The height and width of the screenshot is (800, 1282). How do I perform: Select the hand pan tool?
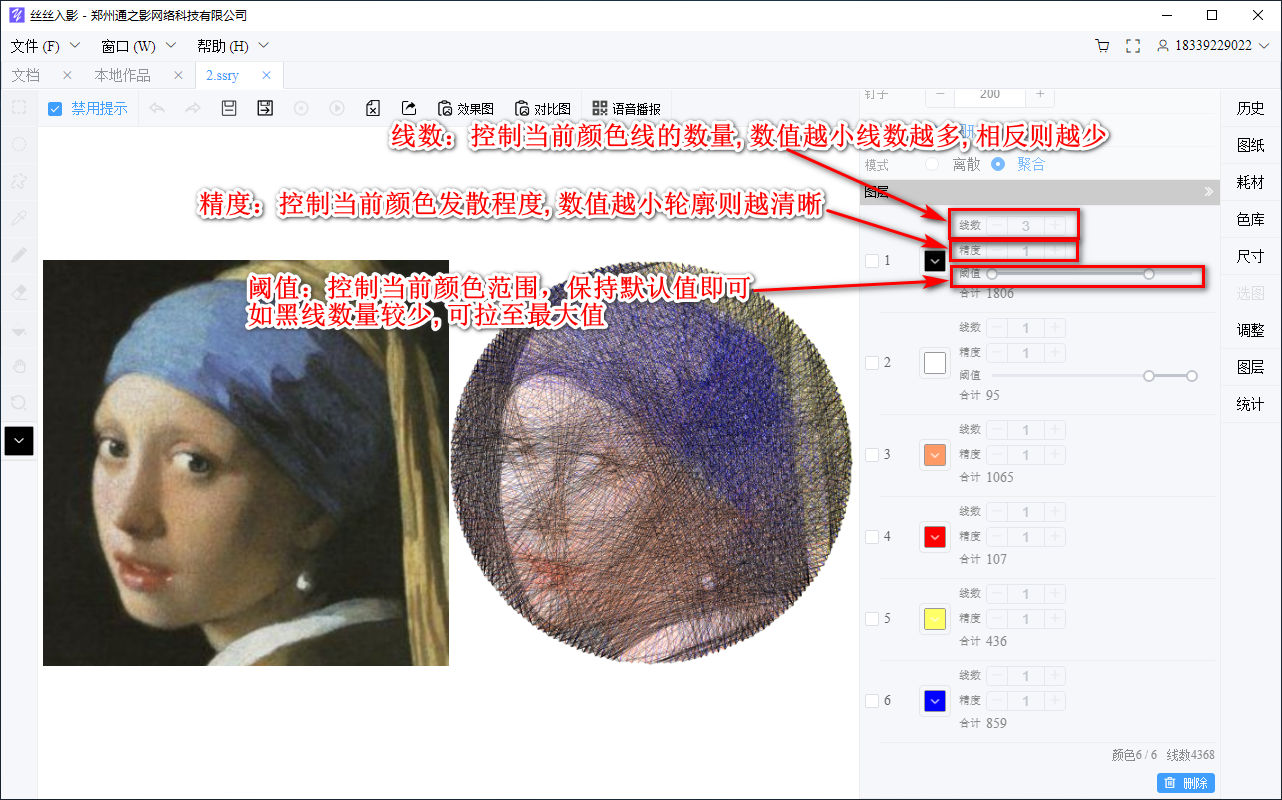click(x=20, y=366)
